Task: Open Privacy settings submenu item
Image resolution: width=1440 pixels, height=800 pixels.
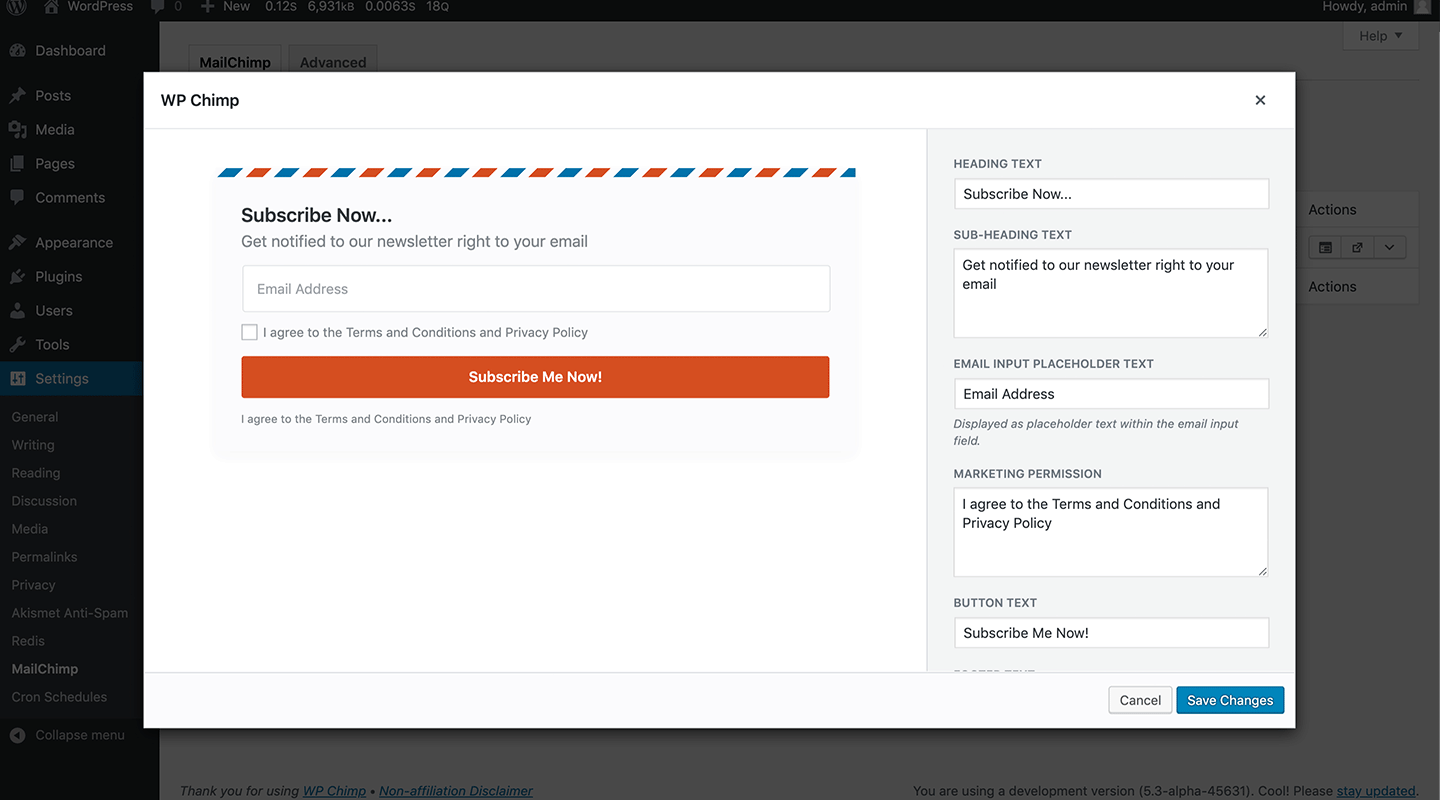Action: pyautogui.click(x=33, y=585)
